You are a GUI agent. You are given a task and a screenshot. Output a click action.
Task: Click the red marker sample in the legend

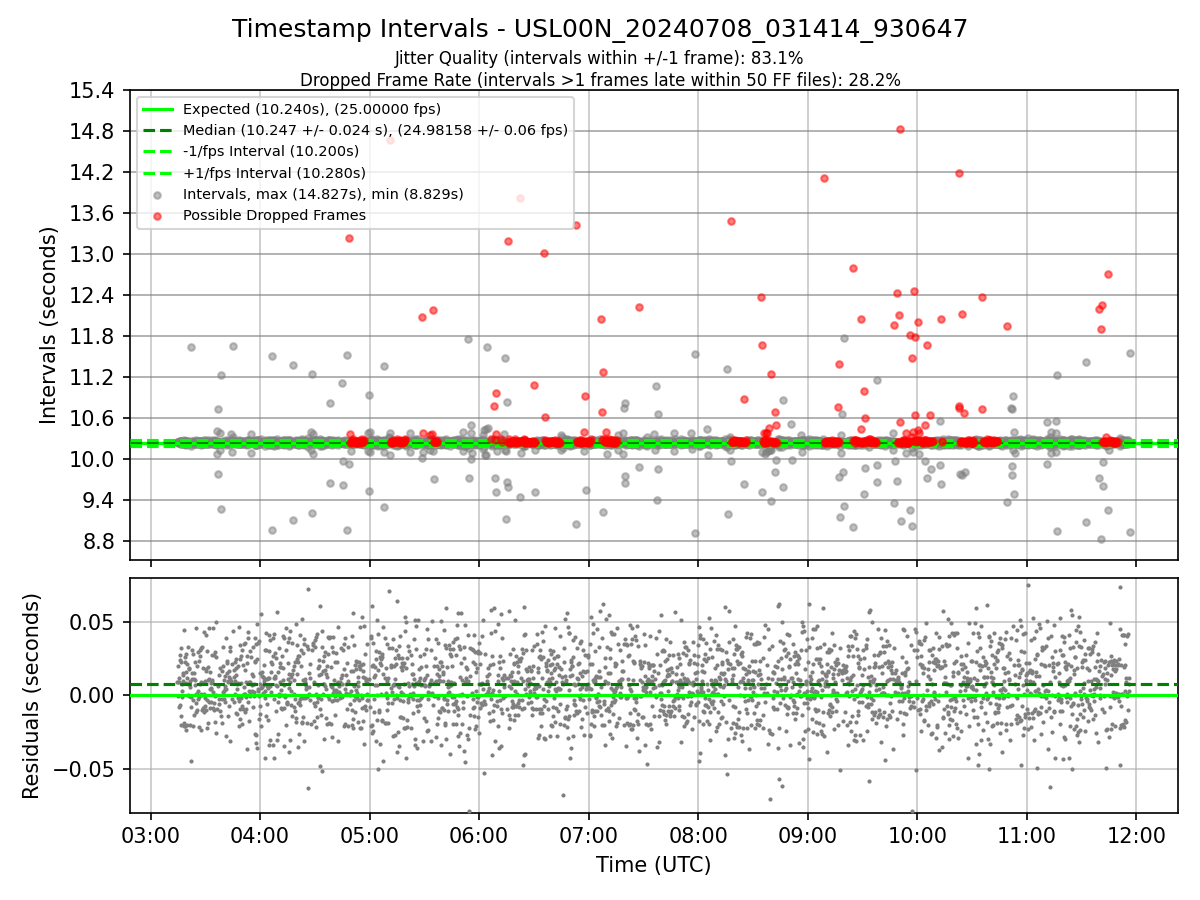[x=159, y=216]
